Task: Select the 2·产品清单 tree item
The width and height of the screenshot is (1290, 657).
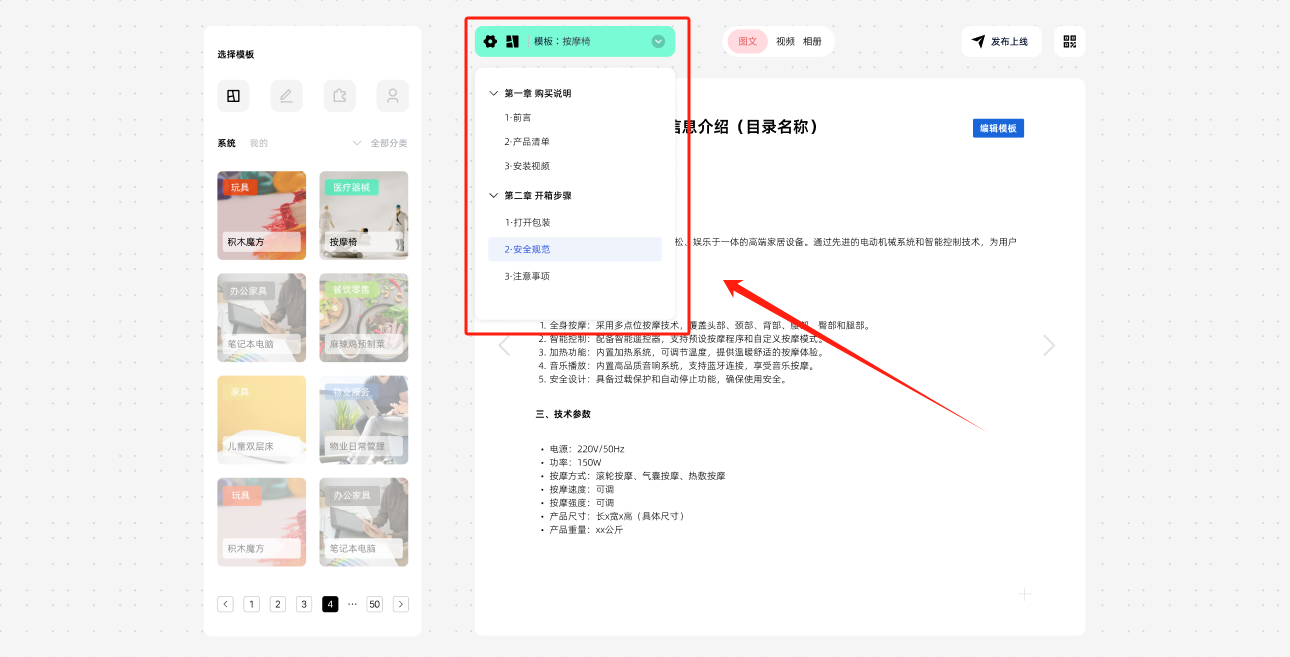Action: point(527,142)
